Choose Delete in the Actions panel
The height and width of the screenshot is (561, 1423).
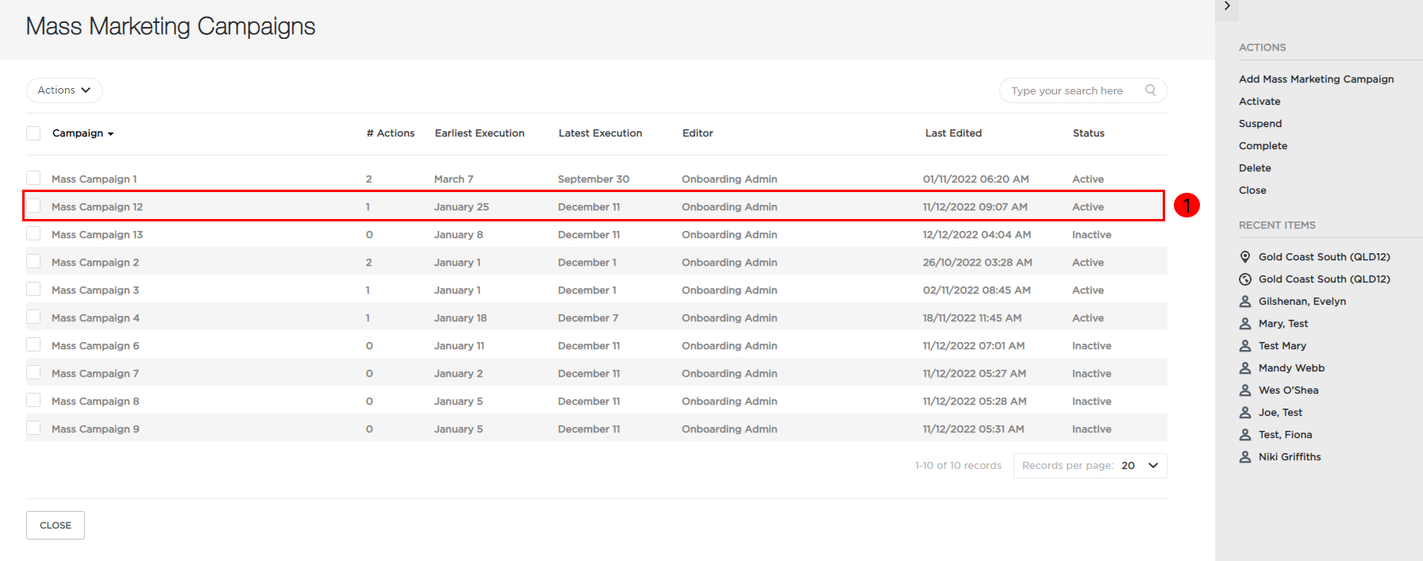click(1255, 168)
